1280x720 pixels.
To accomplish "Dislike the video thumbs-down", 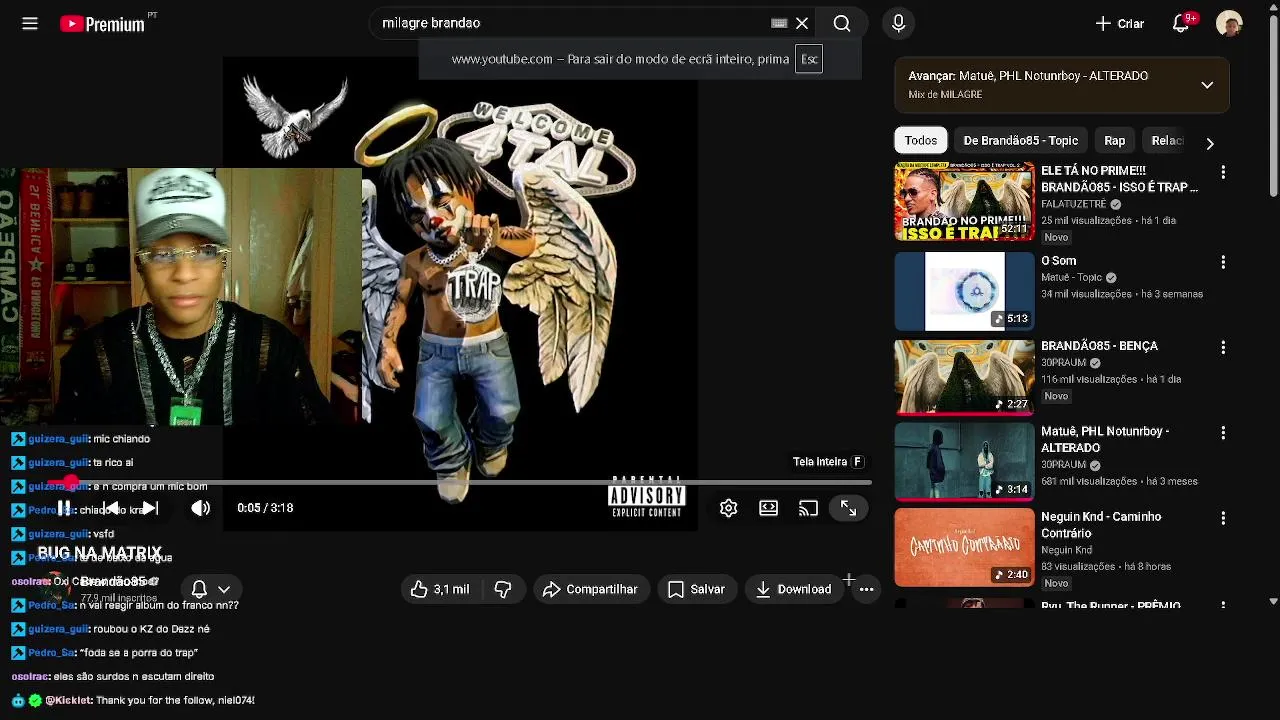I will coord(503,590).
